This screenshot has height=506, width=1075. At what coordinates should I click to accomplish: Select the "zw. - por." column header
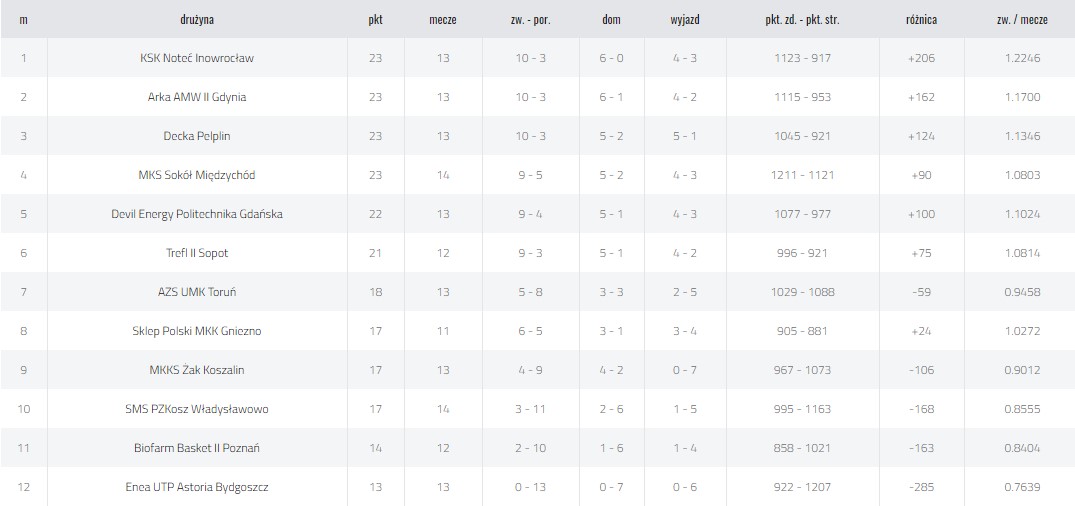(530, 19)
